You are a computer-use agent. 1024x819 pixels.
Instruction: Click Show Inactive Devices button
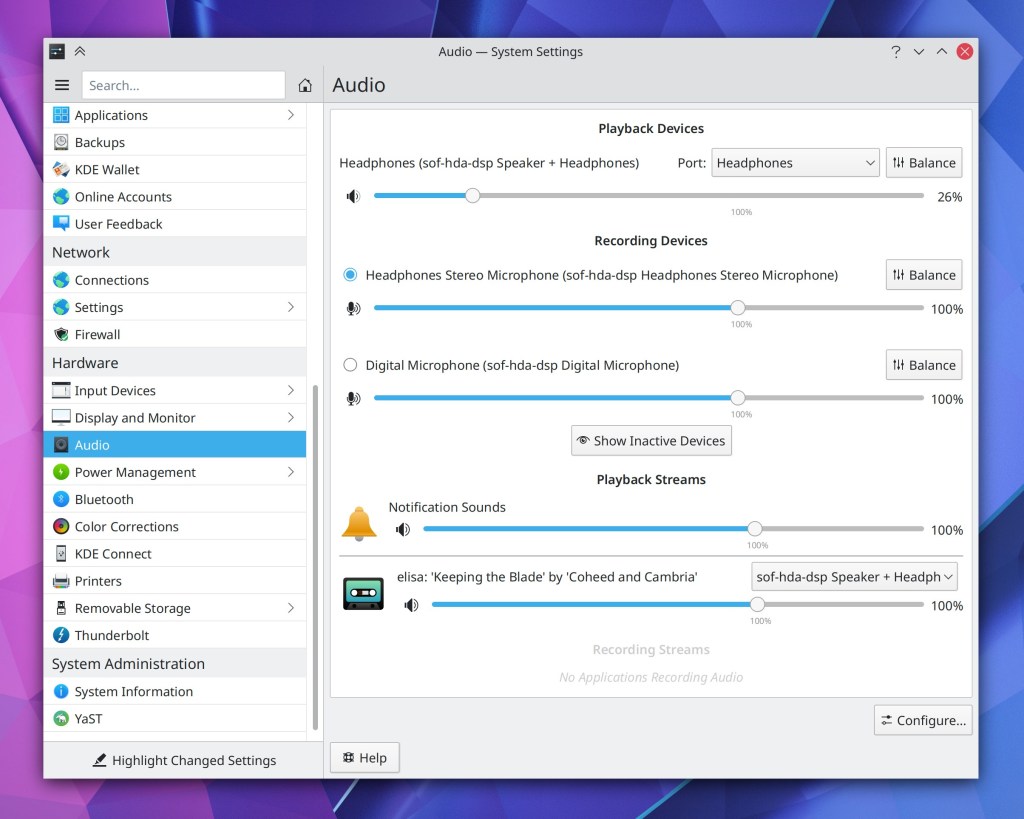[651, 441]
